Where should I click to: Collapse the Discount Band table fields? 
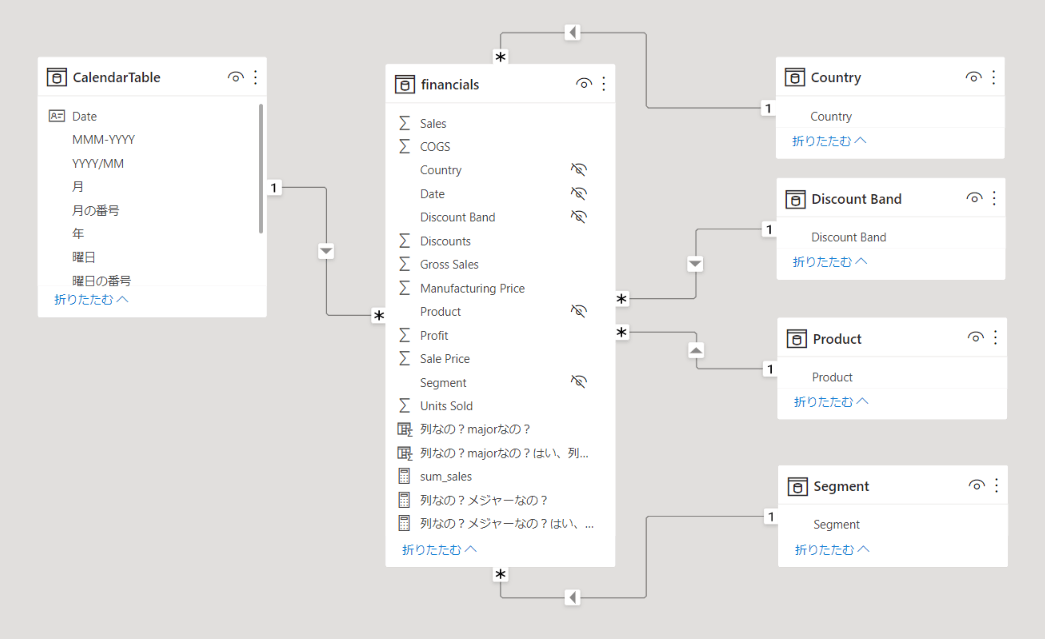[x=830, y=262]
